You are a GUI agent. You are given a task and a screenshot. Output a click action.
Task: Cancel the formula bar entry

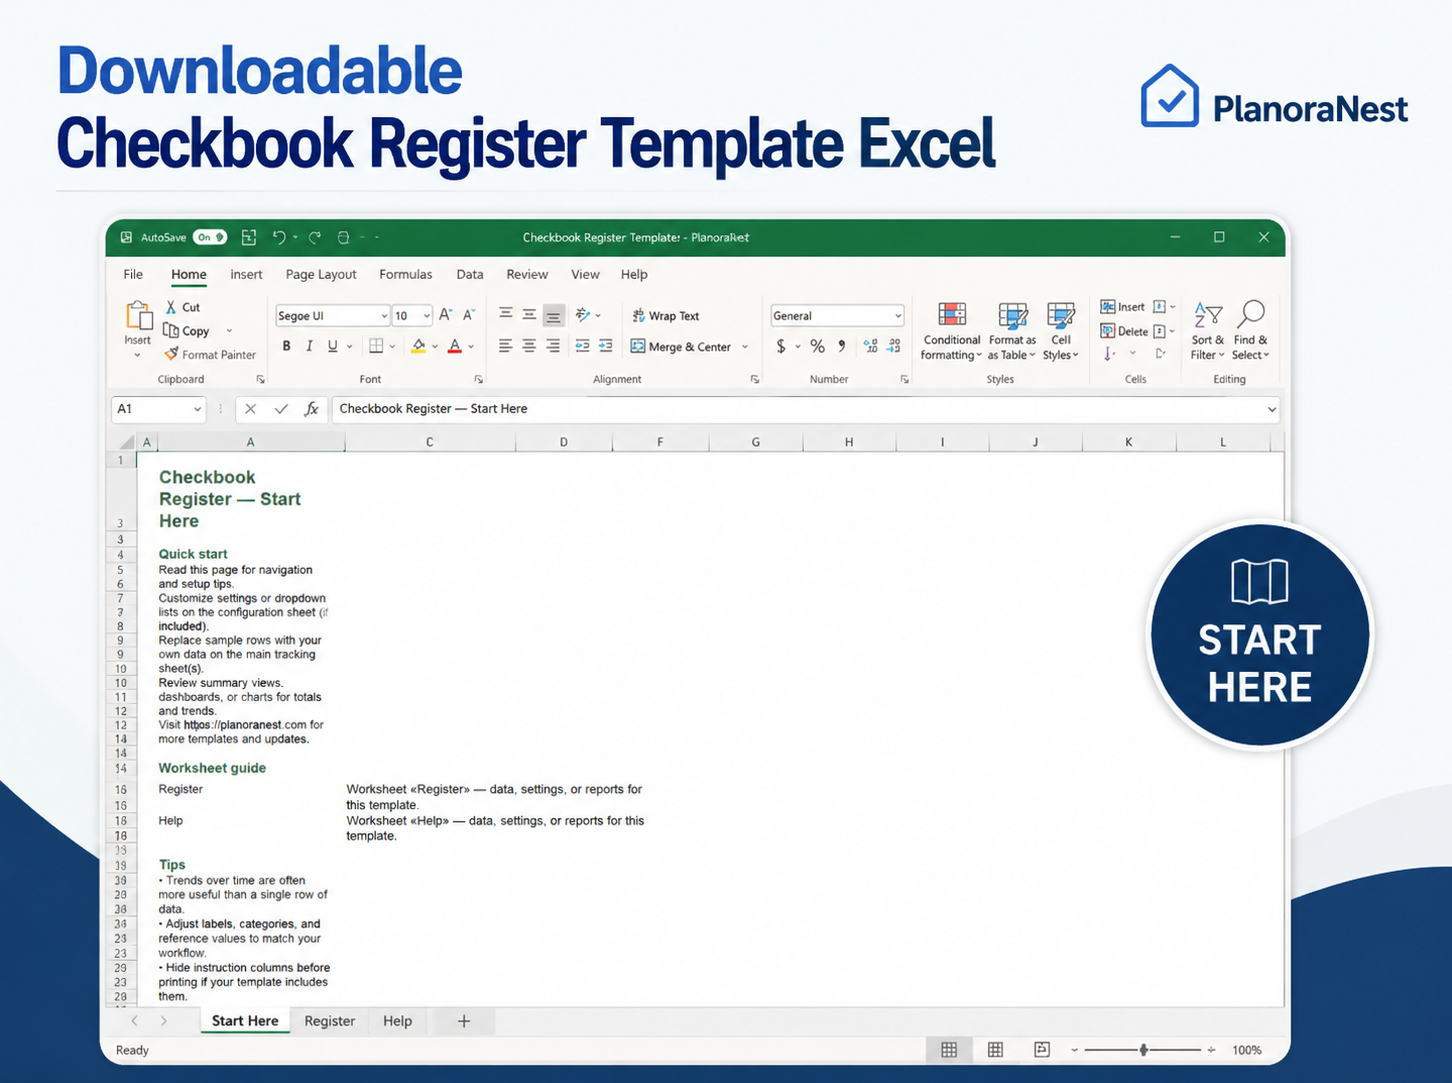coord(251,409)
